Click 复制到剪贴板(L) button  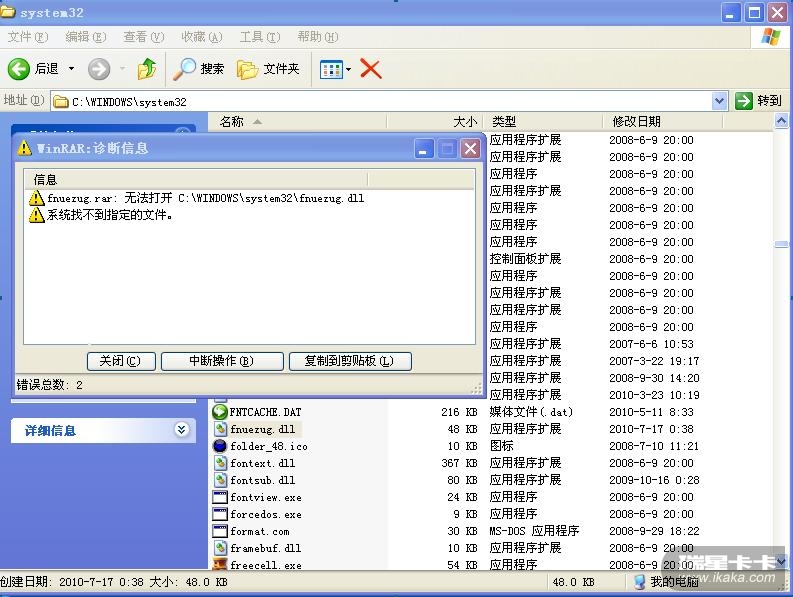(x=350, y=361)
